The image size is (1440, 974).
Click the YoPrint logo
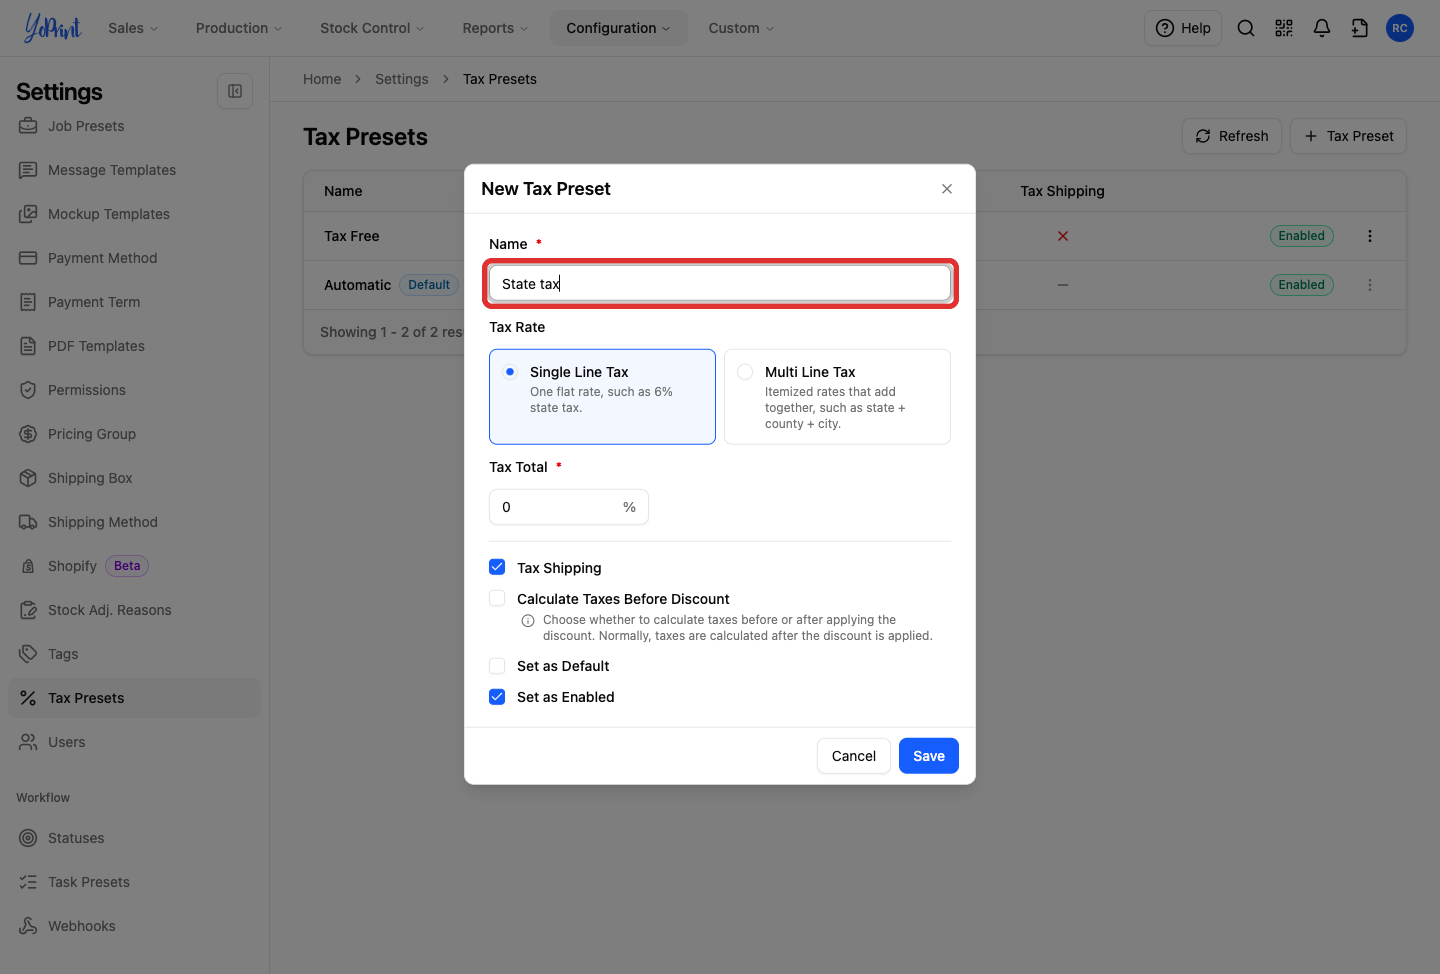52,28
